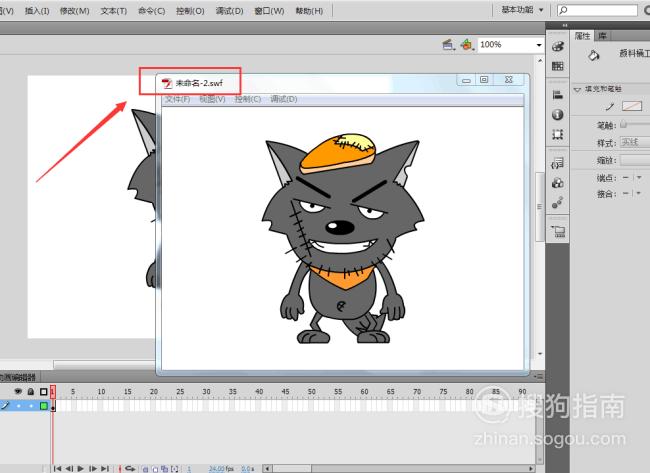
Task: Click the stage vertical scrollbar thumb
Action: [539, 207]
